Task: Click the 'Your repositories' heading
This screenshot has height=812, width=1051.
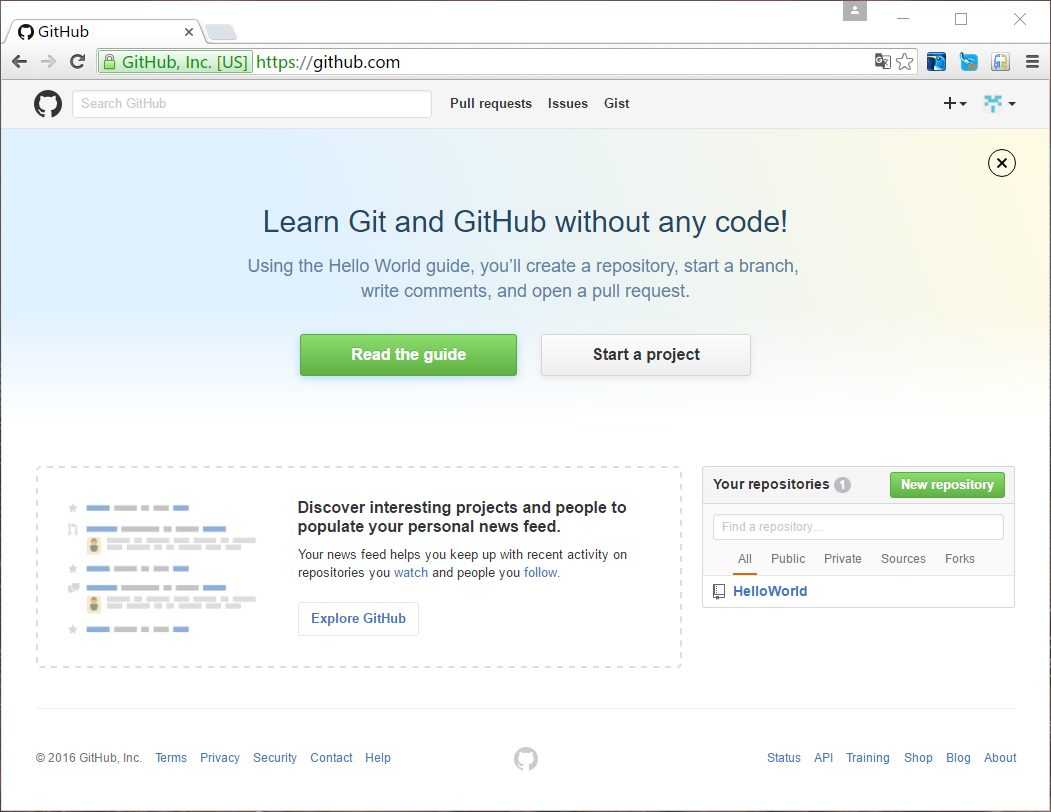Action: 771,484
